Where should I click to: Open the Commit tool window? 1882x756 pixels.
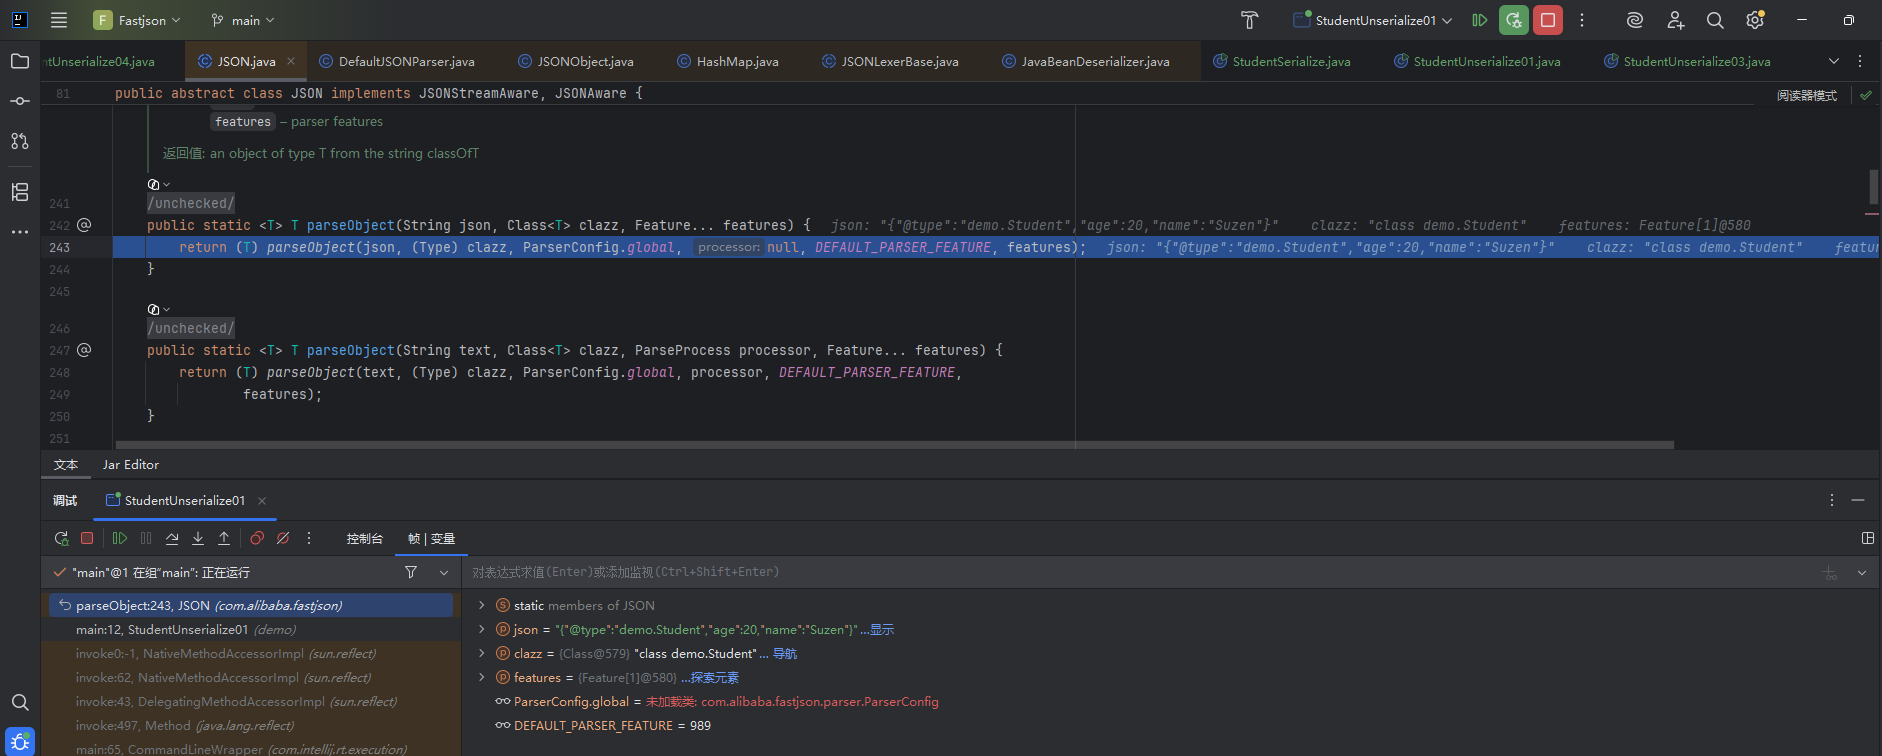pyautogui.click(x=20, y=101)
